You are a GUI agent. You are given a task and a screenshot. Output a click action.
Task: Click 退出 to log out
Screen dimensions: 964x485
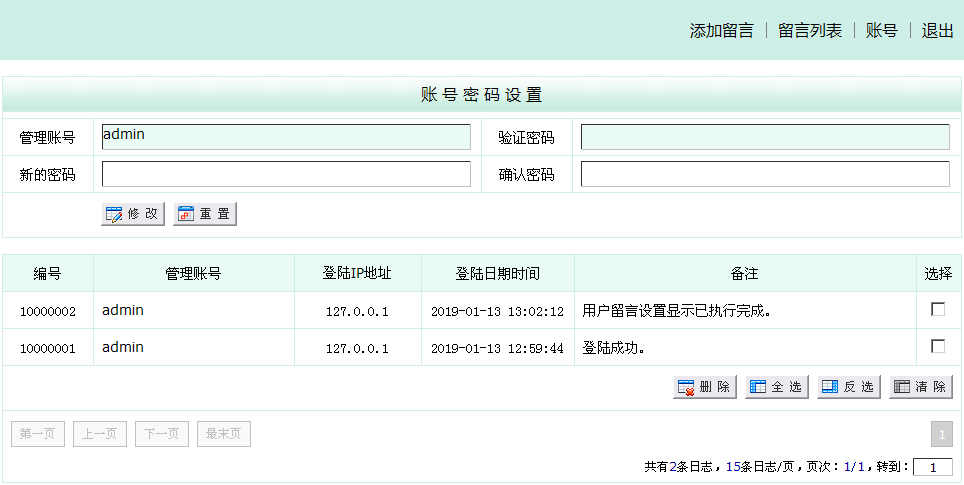tap(937, 31)
